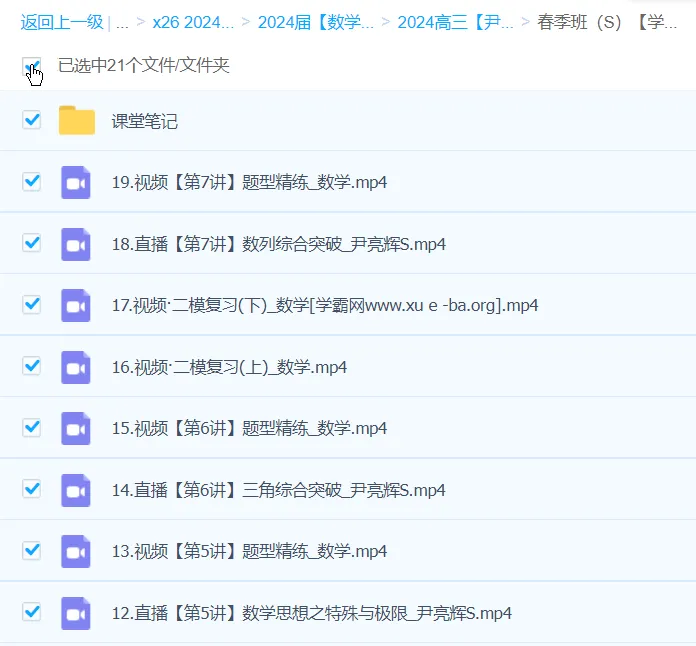Uncheck checkbox for 18.直播【第7讲】数列综合突破
This screenshot has height=646, width=696.
pyautogui.click(x=32, y=243)
